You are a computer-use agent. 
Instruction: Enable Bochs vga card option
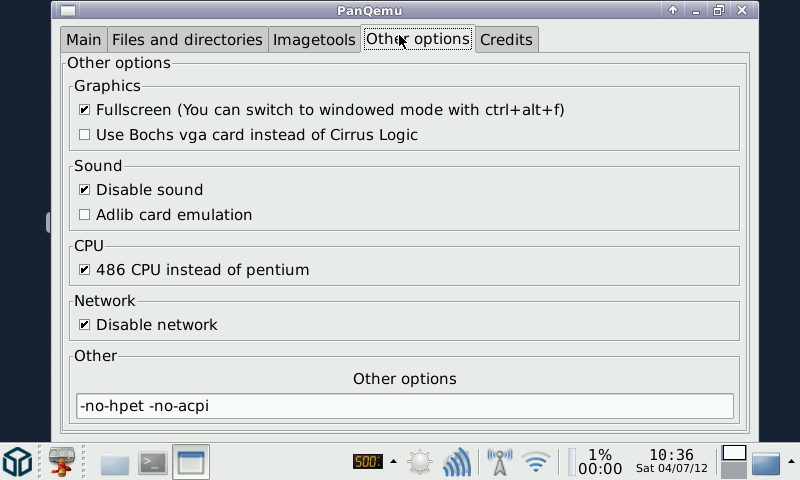click(85, 135)
